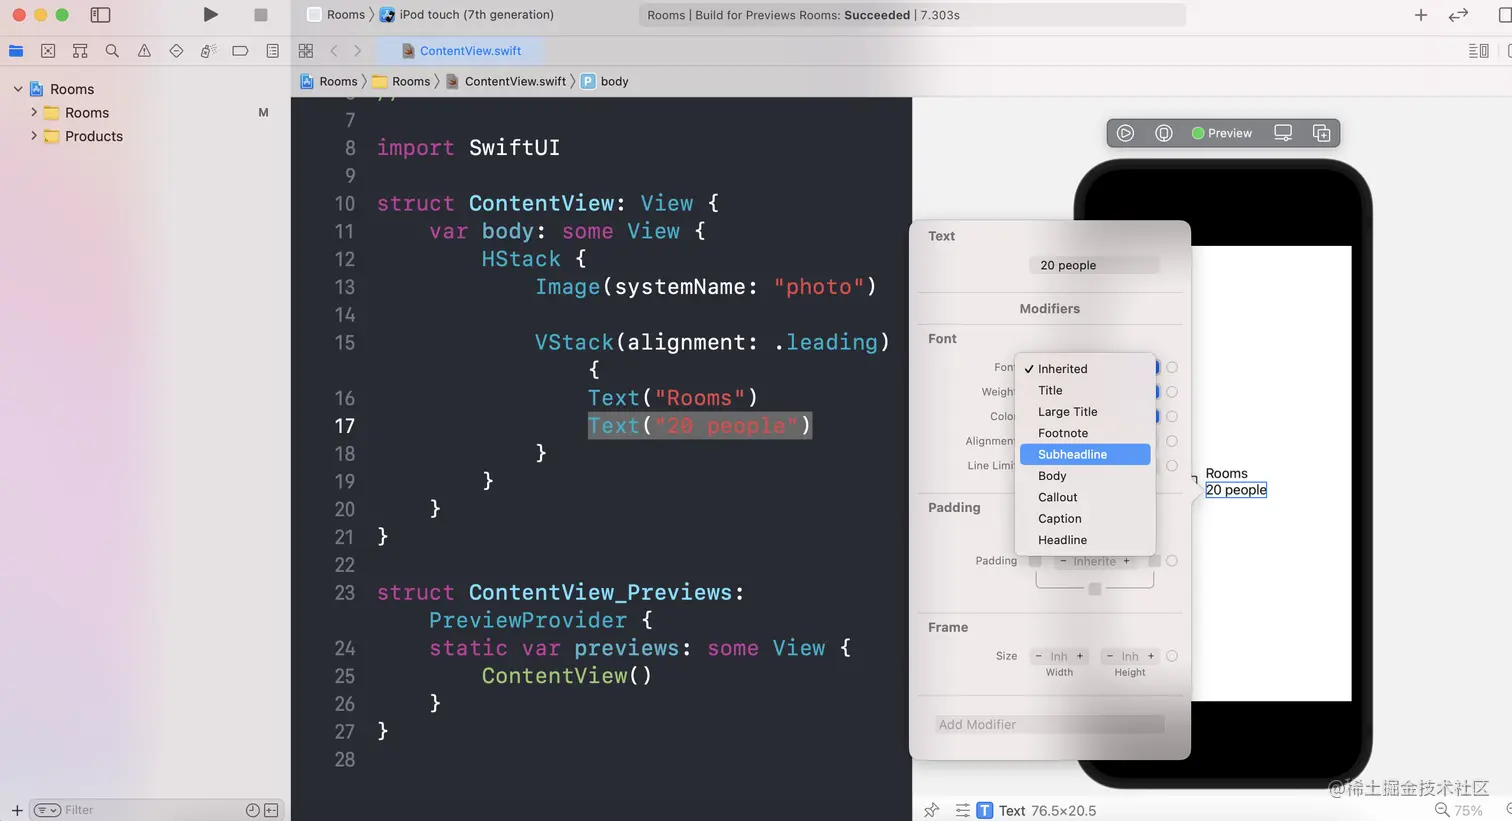This screenshot has height=821, width=1512.
Task: Expand the Products folder
Action: pyautogui.click(x=34, y=136)
